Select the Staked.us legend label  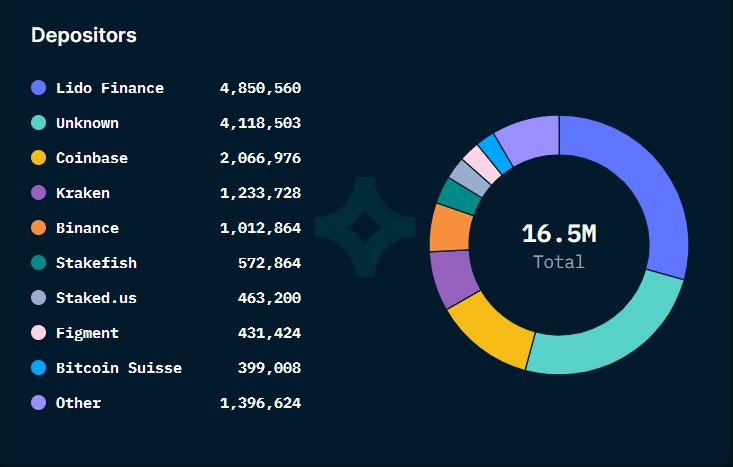coord(96,298)
